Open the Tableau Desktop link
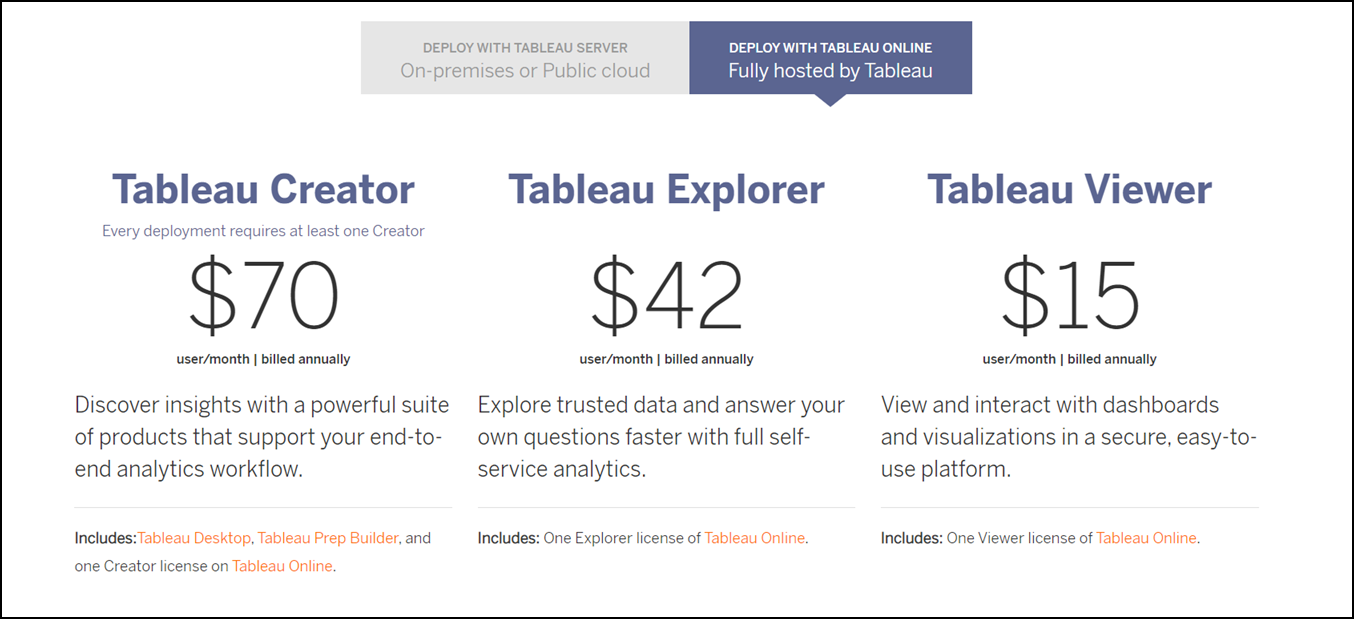This screenshot has width=1354, height=619. pos(194,538)
